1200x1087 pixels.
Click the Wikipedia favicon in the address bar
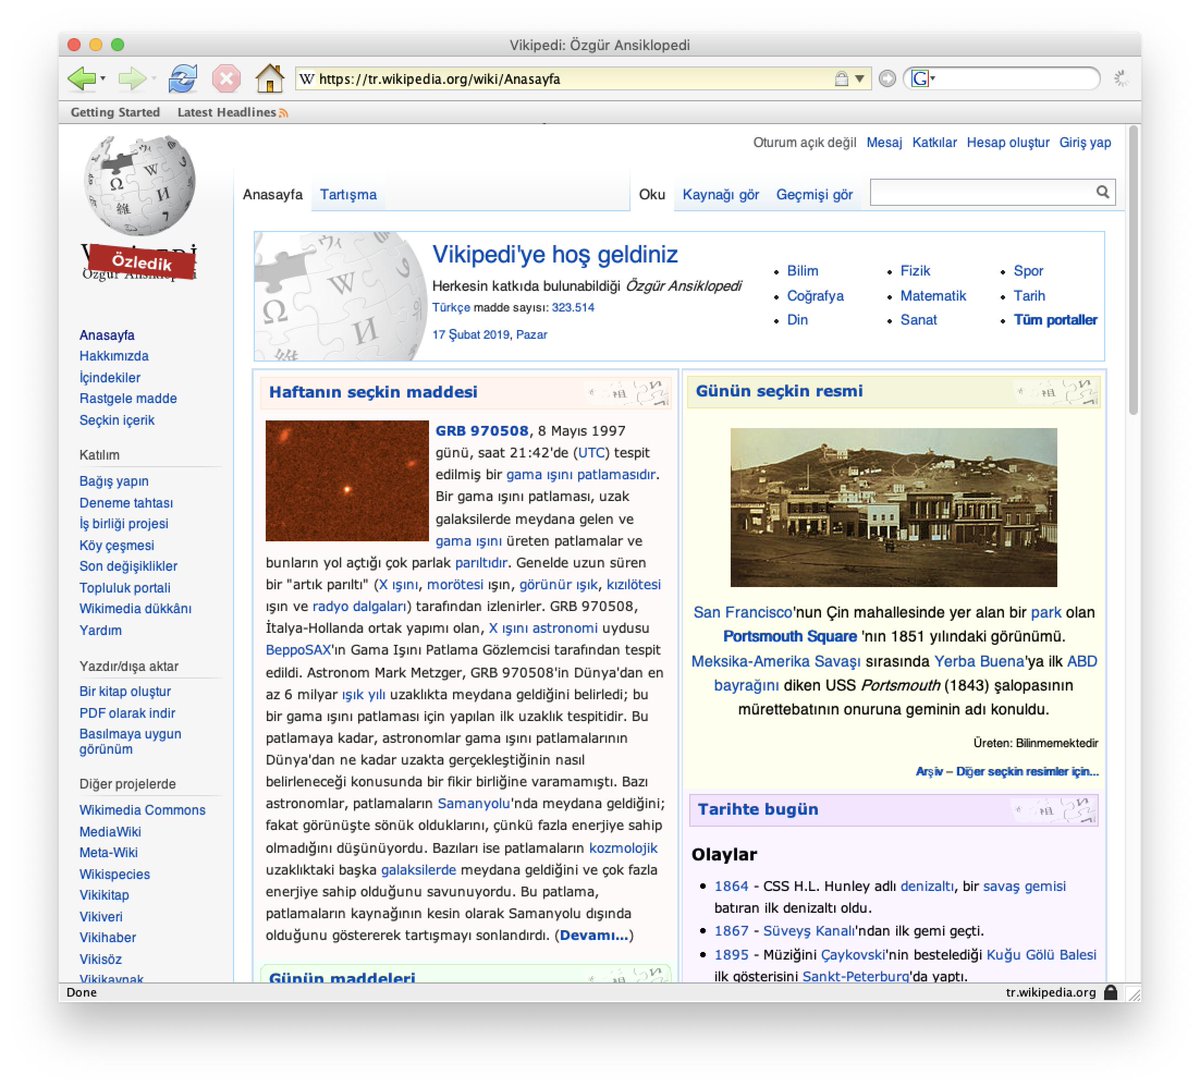(x=307, y=79)
